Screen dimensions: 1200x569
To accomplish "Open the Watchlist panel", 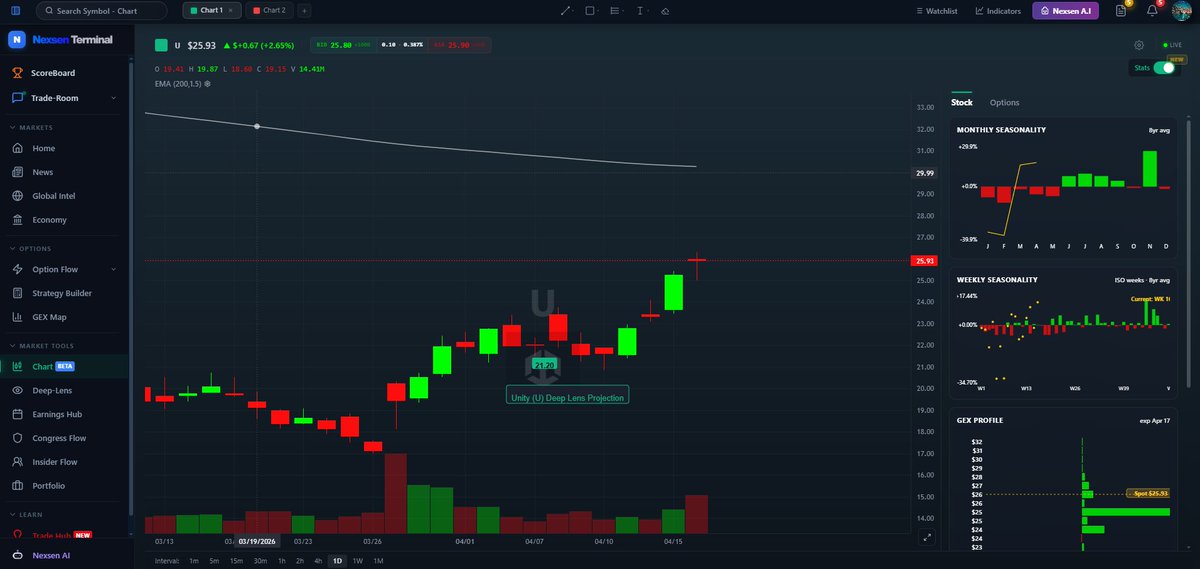I will click(x=937, y=11).
